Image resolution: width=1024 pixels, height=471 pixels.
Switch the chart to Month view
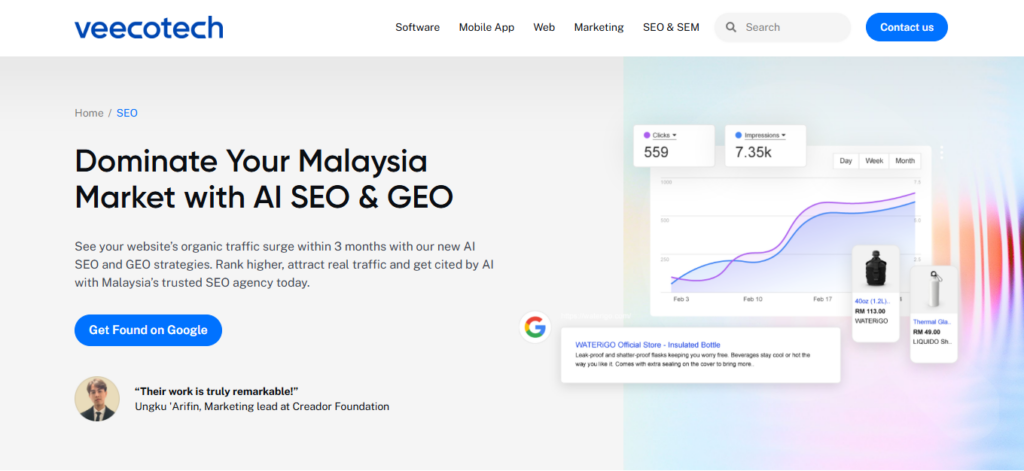click(904, 161)
